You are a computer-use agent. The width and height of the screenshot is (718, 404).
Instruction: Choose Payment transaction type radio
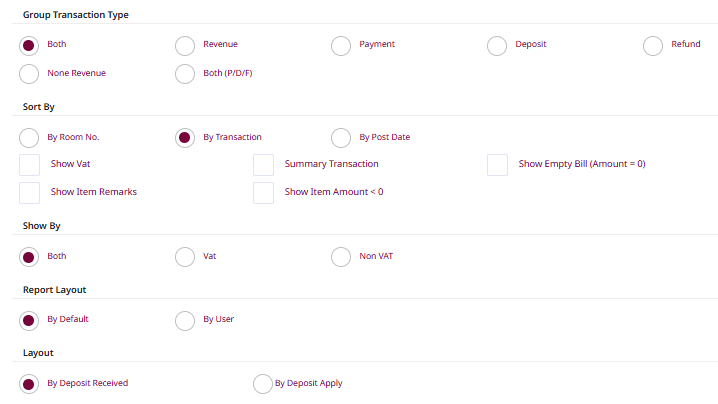(x=341, y=46)
